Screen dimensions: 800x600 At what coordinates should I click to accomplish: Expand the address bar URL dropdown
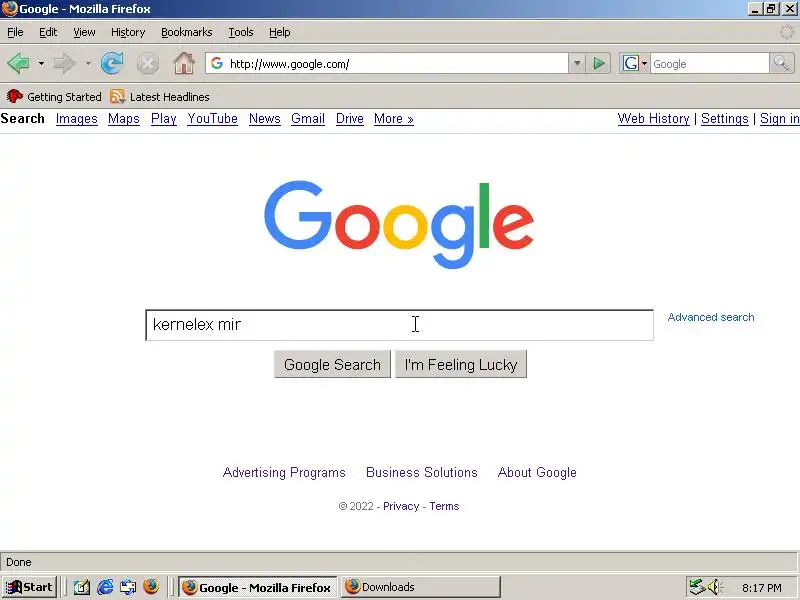tap(577, 64)
